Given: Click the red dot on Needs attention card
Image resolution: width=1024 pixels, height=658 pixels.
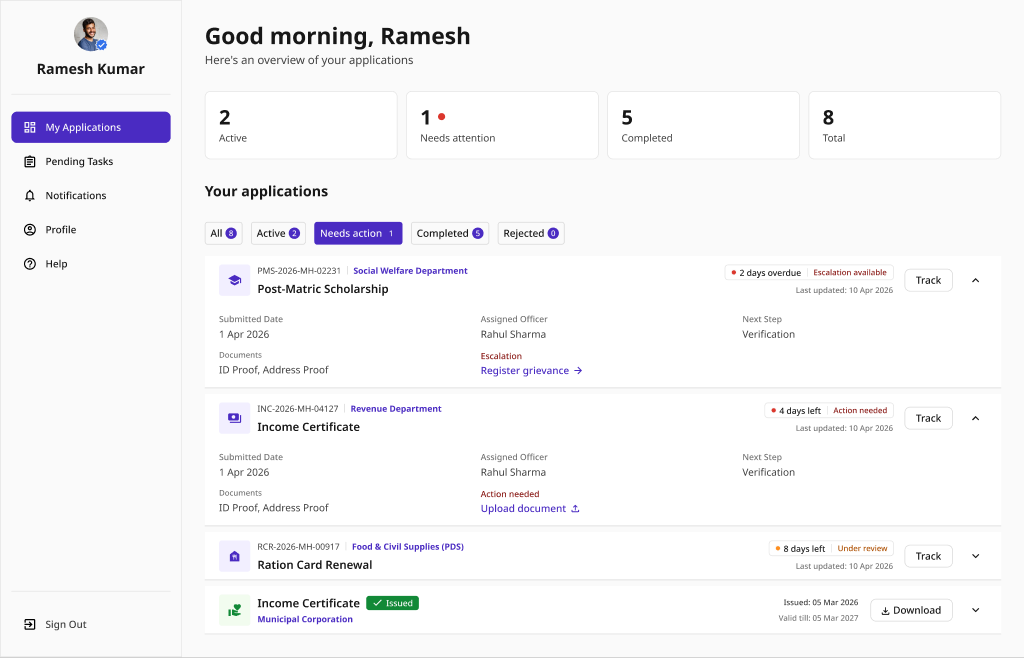Looking at the screenshot, I should pyautogui.click(x=441, y=117).
